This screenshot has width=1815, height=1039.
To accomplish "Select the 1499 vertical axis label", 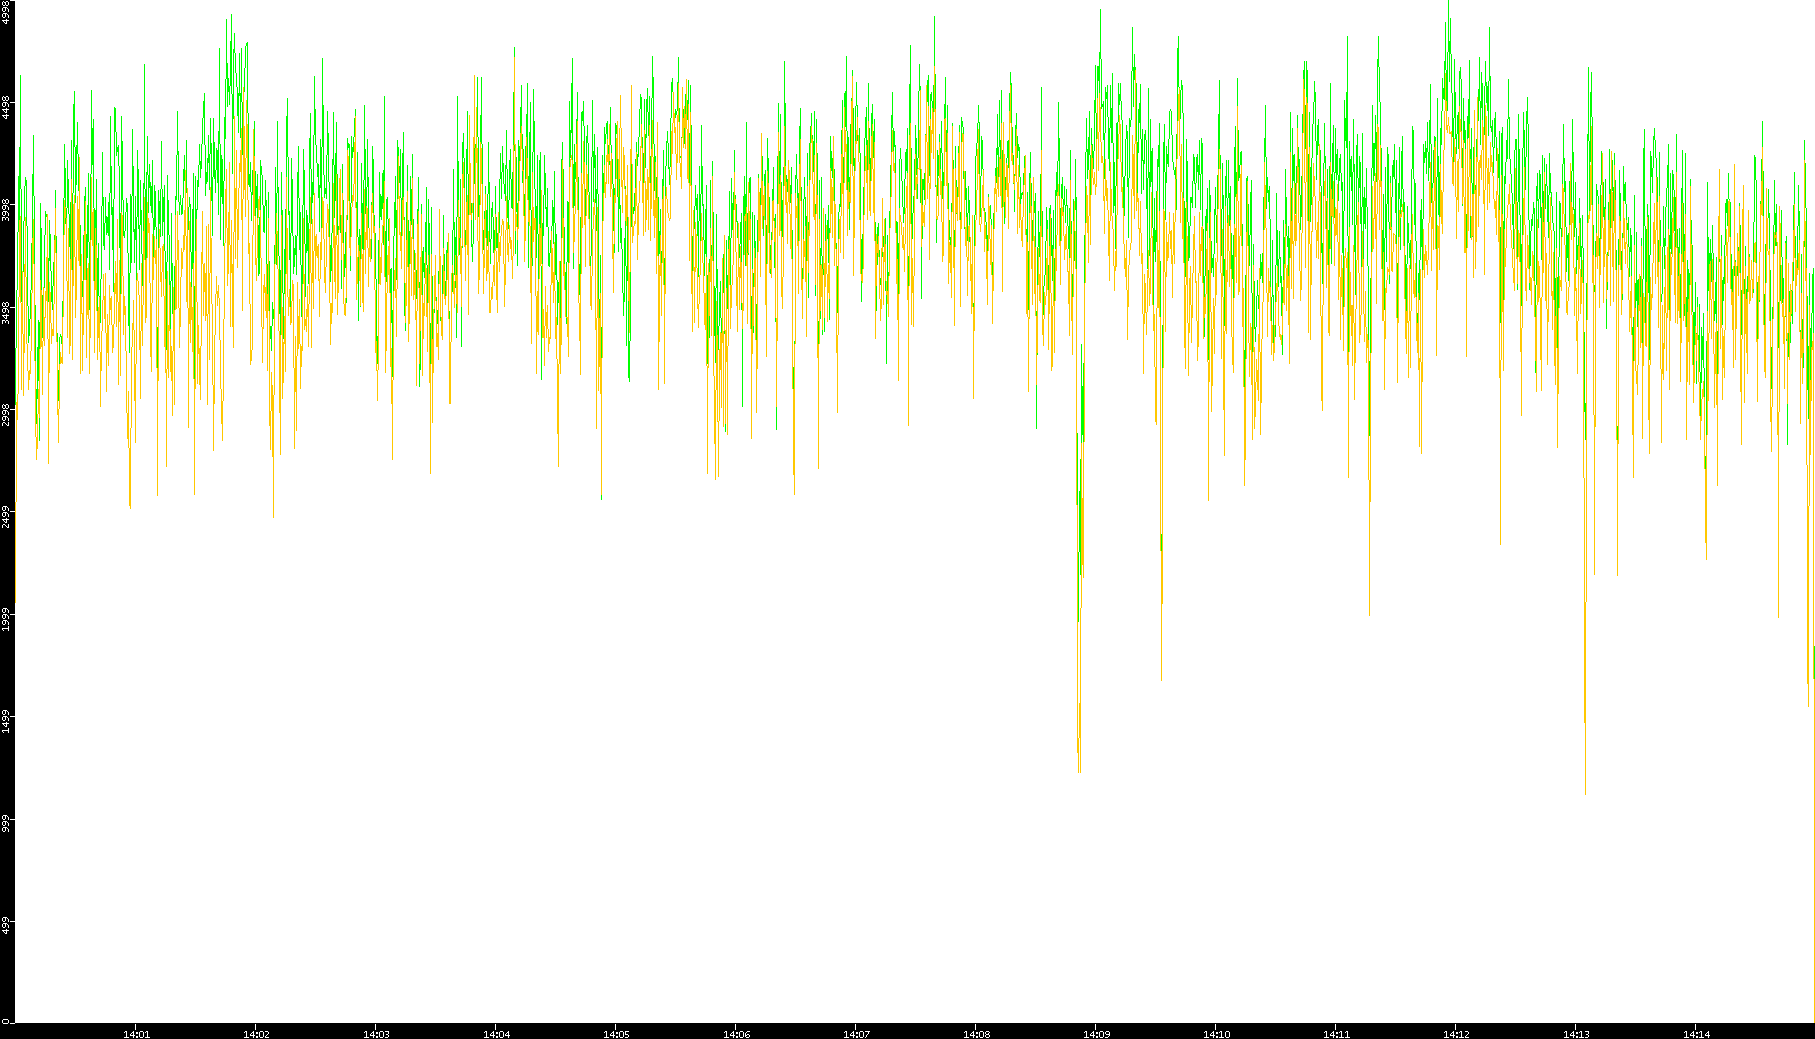I will (7, 721).
